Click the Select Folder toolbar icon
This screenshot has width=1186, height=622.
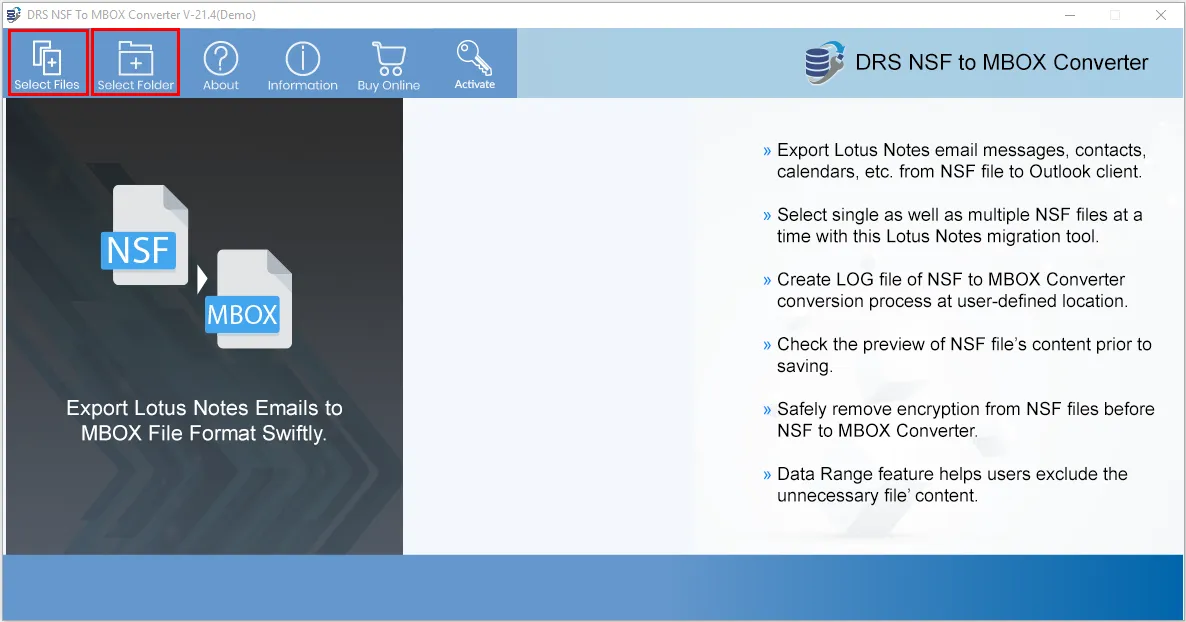(x=135, y=64)
